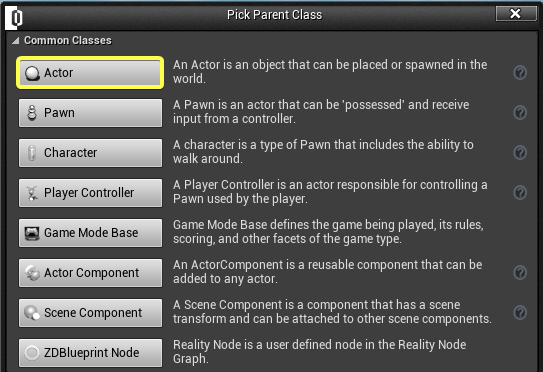Click the Game Mode Base monitor icon
This screenshot has height=372, width=543.
click(x=32, y=233)
